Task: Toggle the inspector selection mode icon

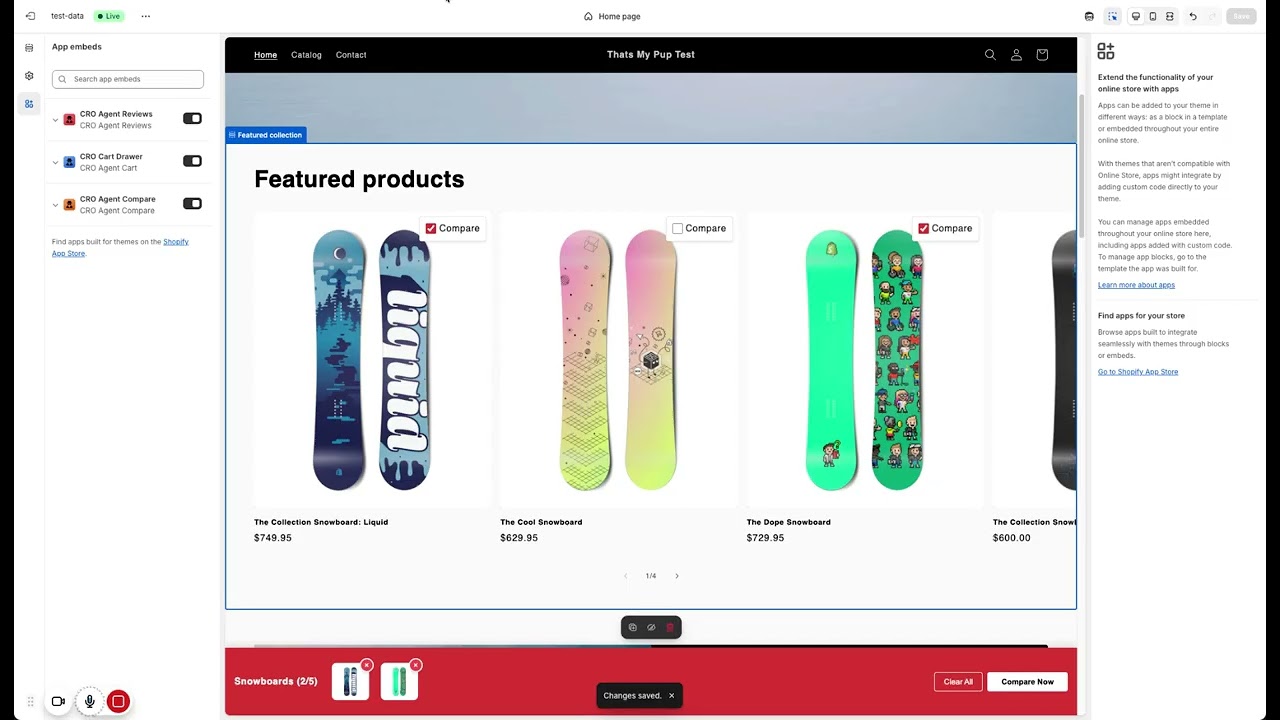Action: [1113, 16]
